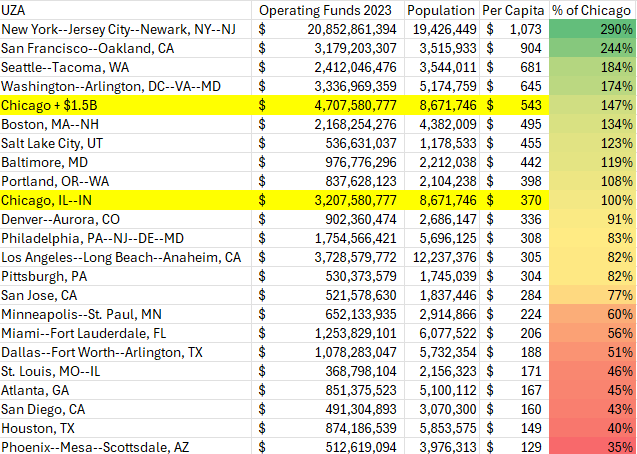Select the Atlanta, GA cell

click(x=126, y=390)
